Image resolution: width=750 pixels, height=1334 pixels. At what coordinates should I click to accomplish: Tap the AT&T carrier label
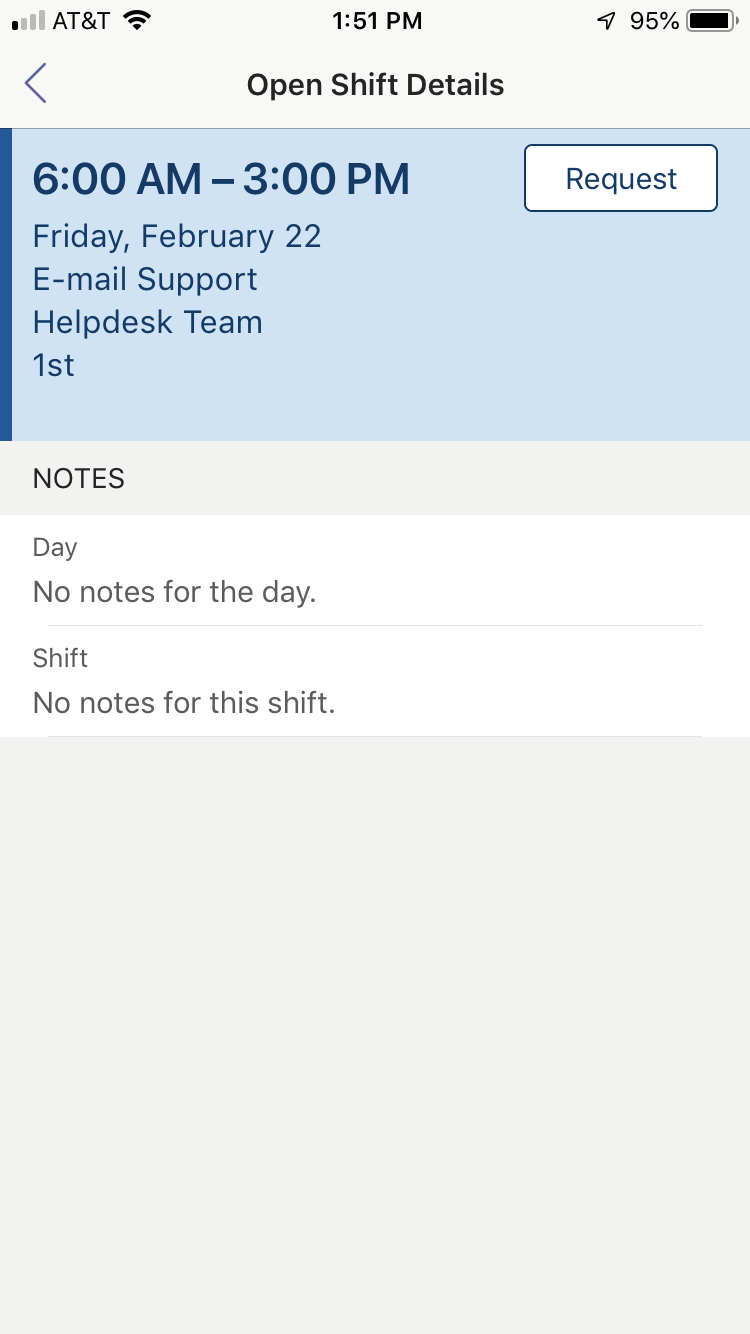[x=81, y=20]
